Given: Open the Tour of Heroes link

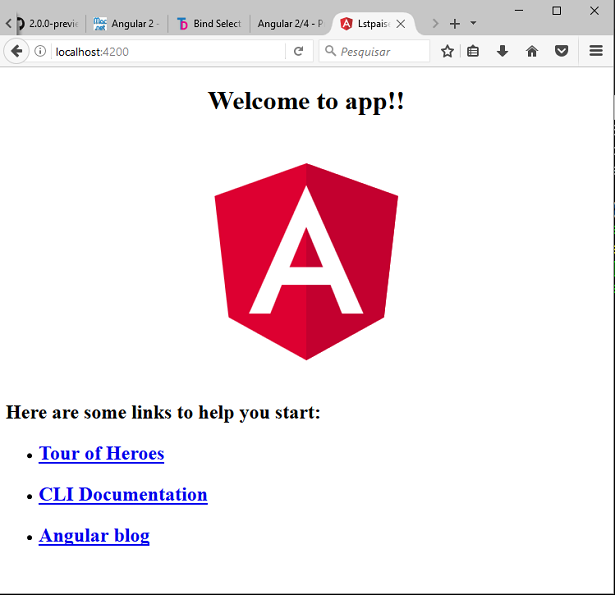Looking at the screenshot, I should coord(101,453).
